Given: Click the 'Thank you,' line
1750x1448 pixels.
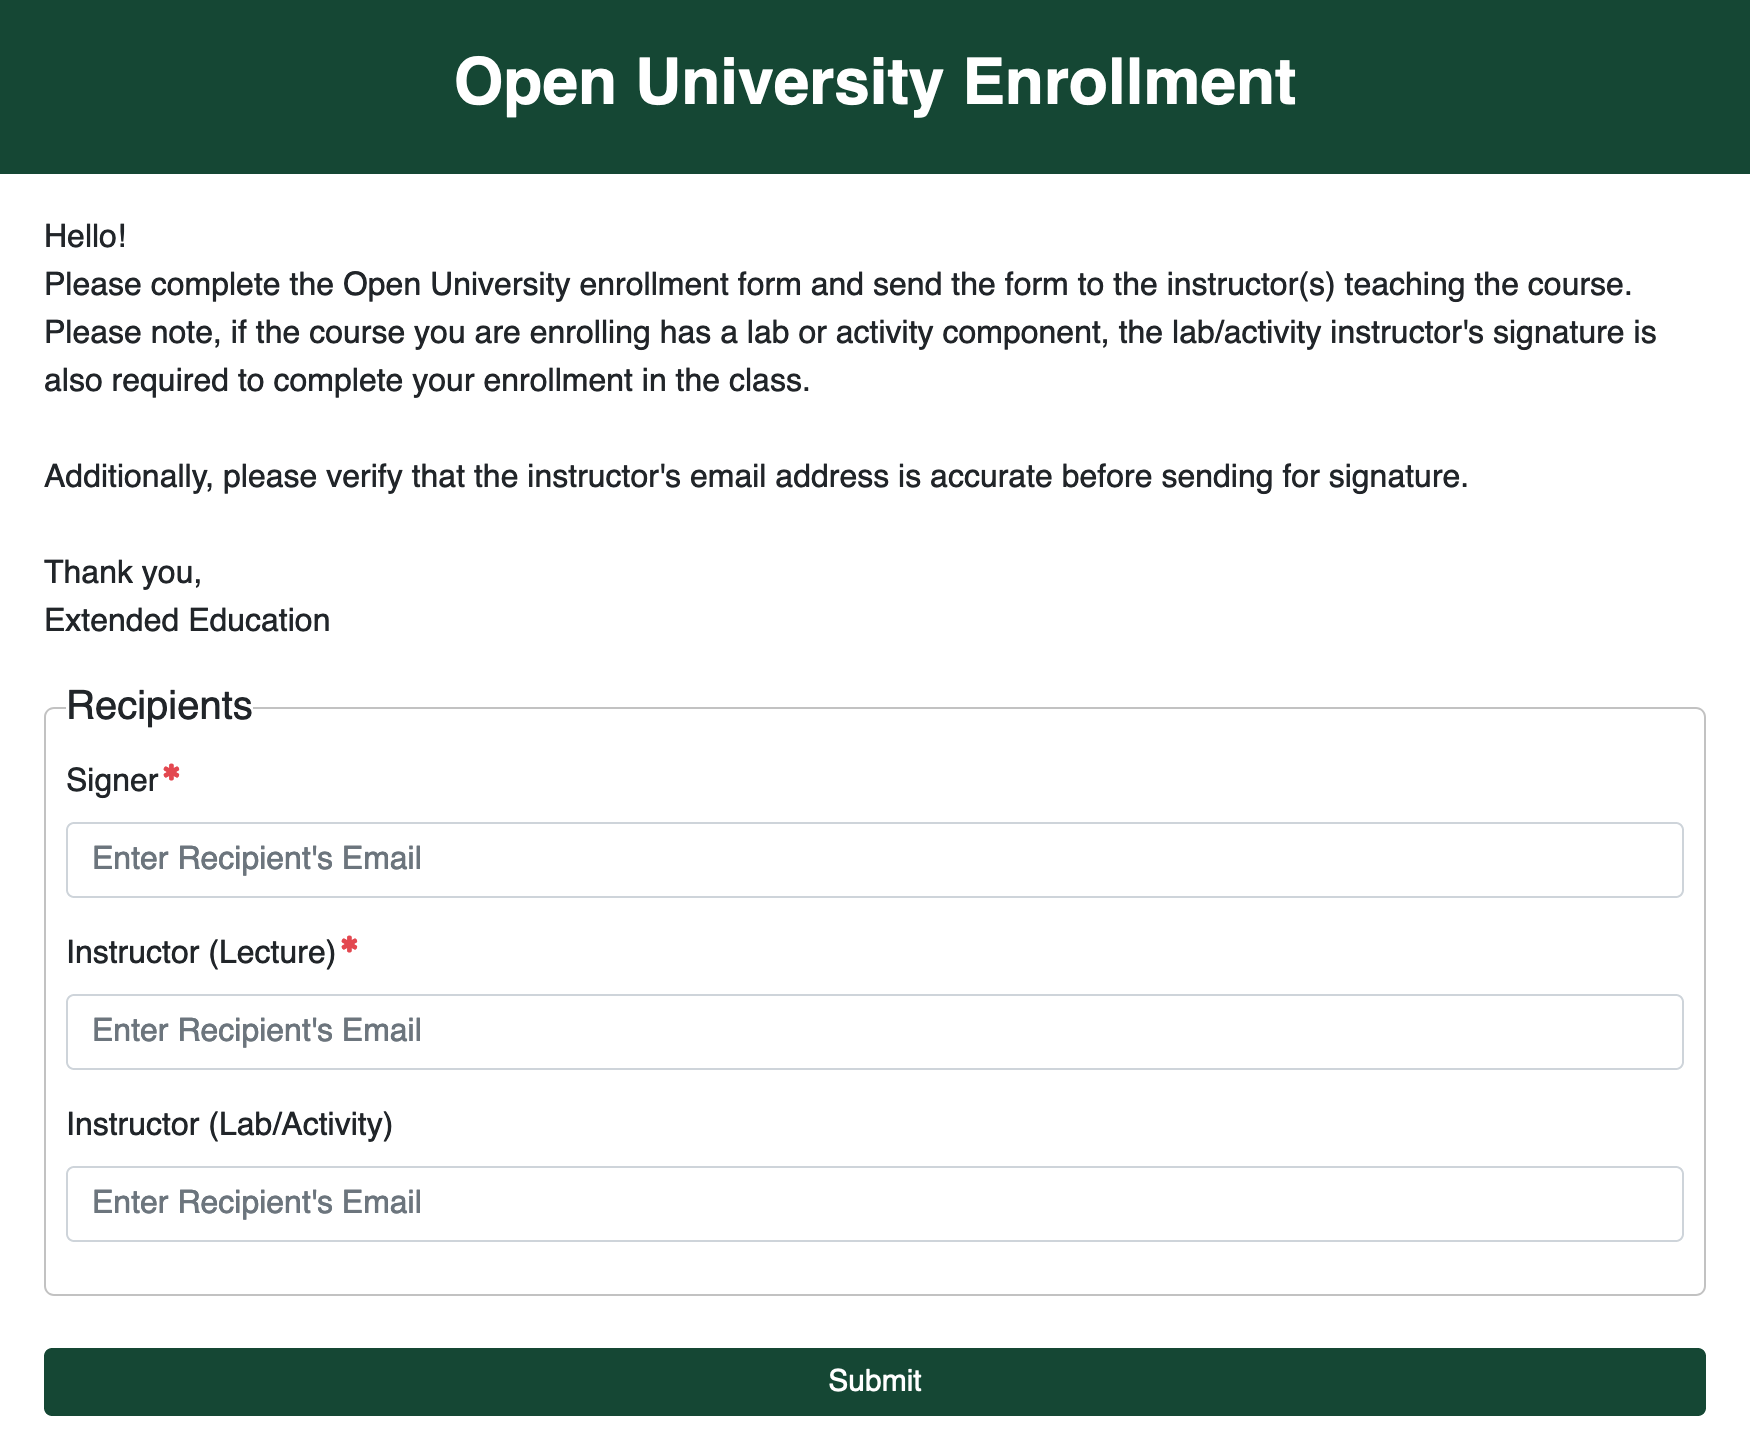Looking at the screenshot, I should tap(123, 572).
